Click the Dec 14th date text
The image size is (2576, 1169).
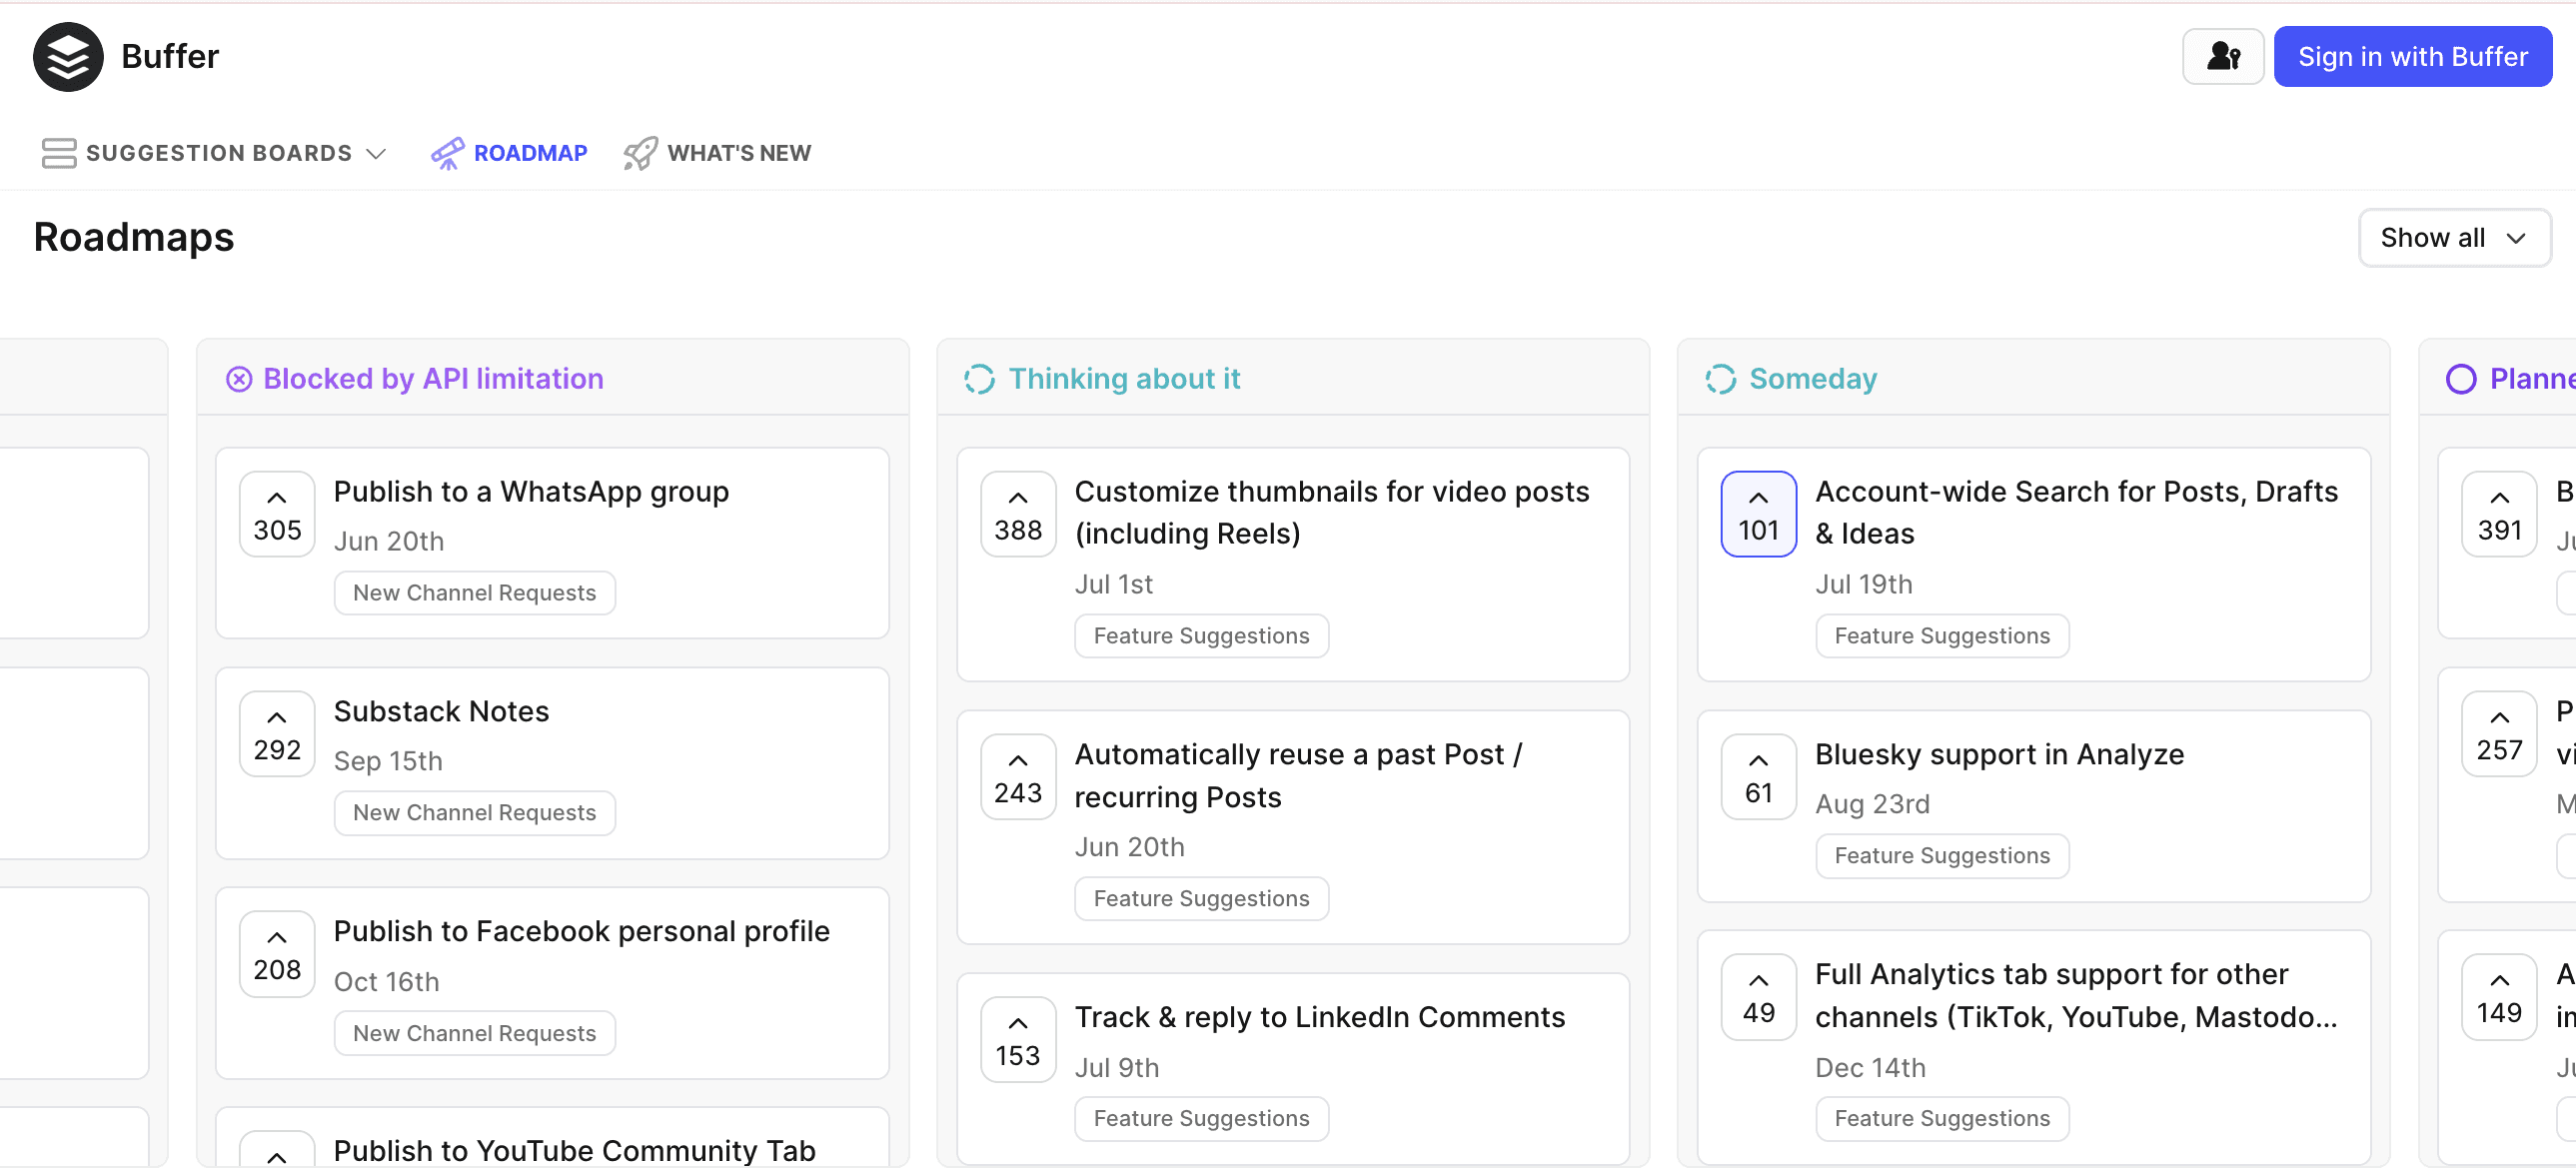tap(1870, 1069)
